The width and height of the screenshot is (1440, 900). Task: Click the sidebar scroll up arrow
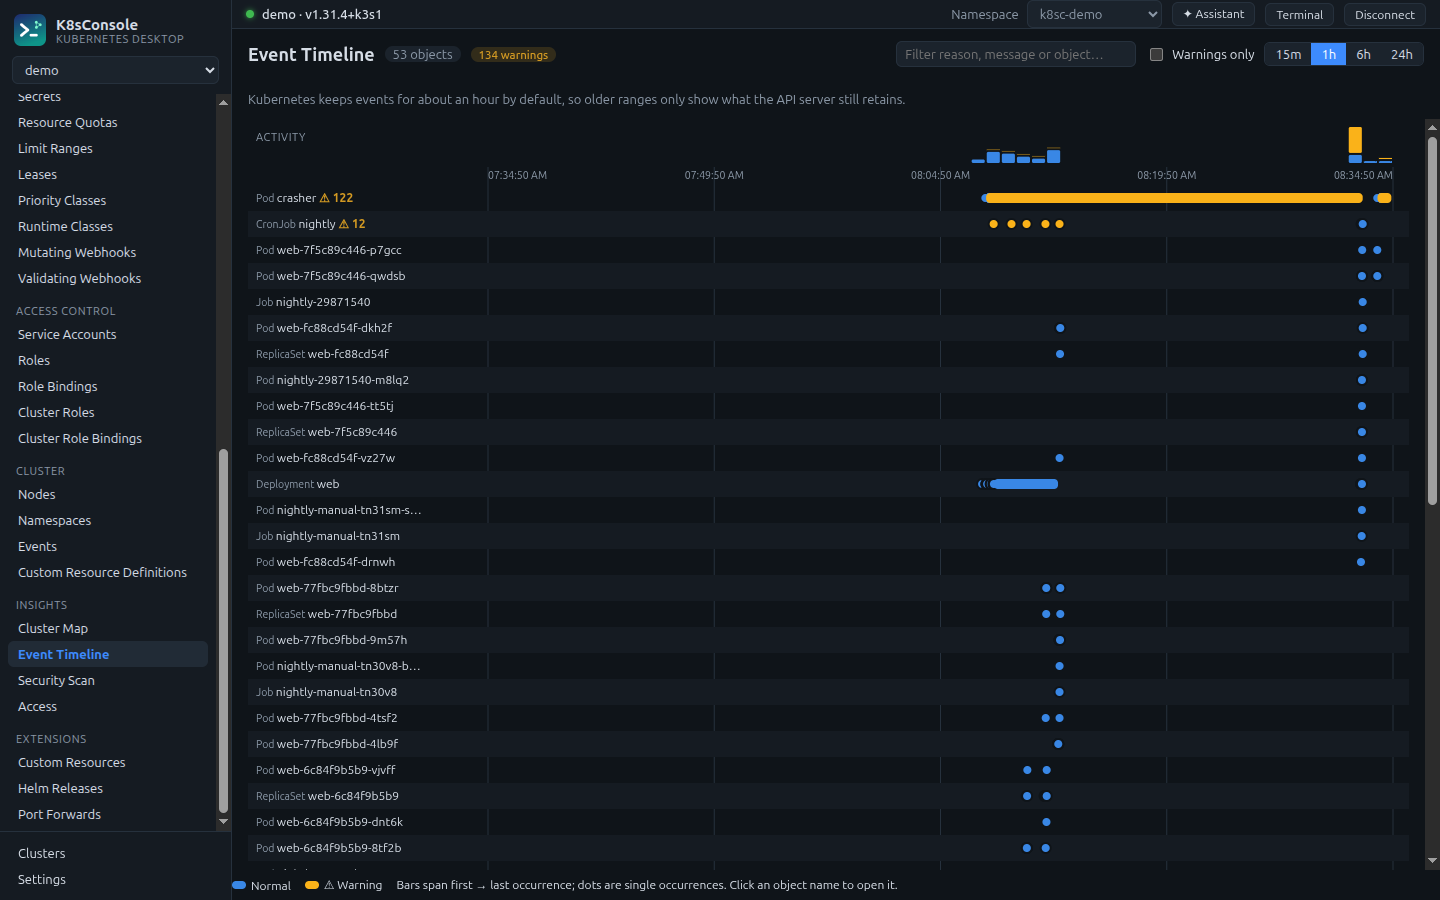(x=223, y=102)
